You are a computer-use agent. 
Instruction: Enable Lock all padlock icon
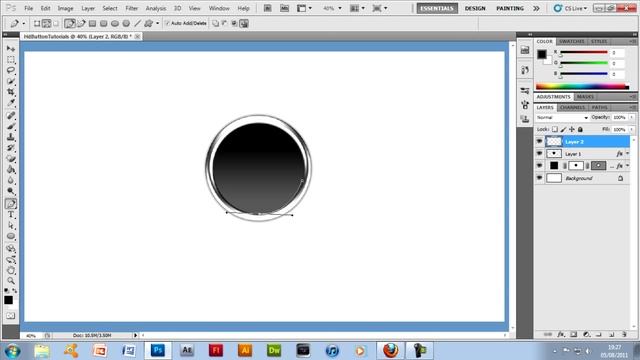point(580,129)
